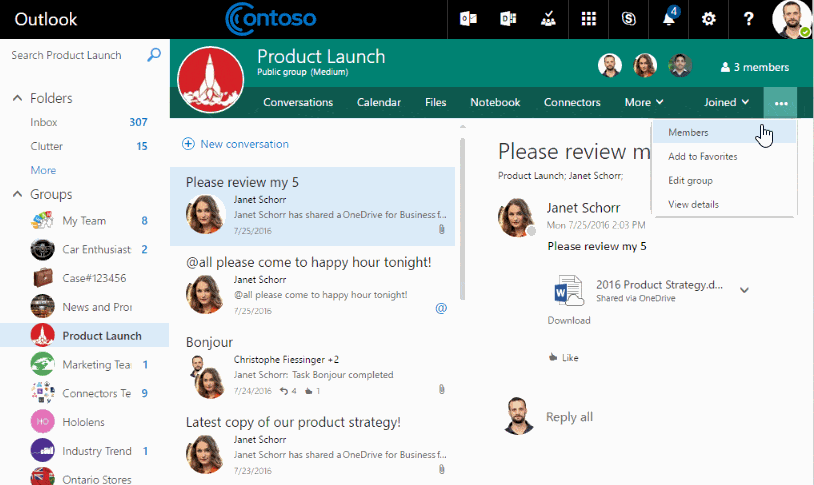The width and height of the screenshot is (814, 485).
Task: Click the Product Launch rocket logo
Action: [x=210, y=80]
